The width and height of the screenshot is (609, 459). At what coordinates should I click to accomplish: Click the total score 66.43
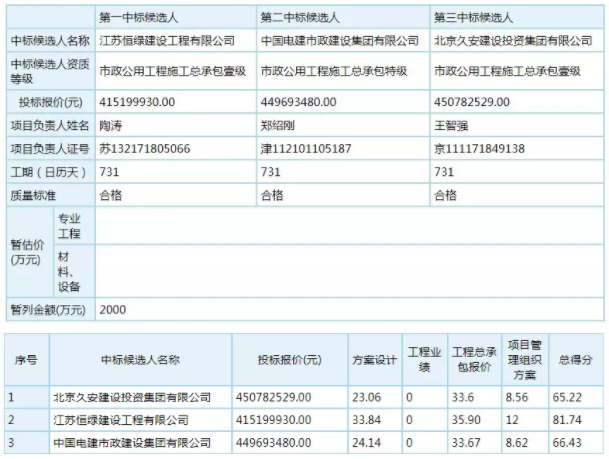click(x=567, y=443)
